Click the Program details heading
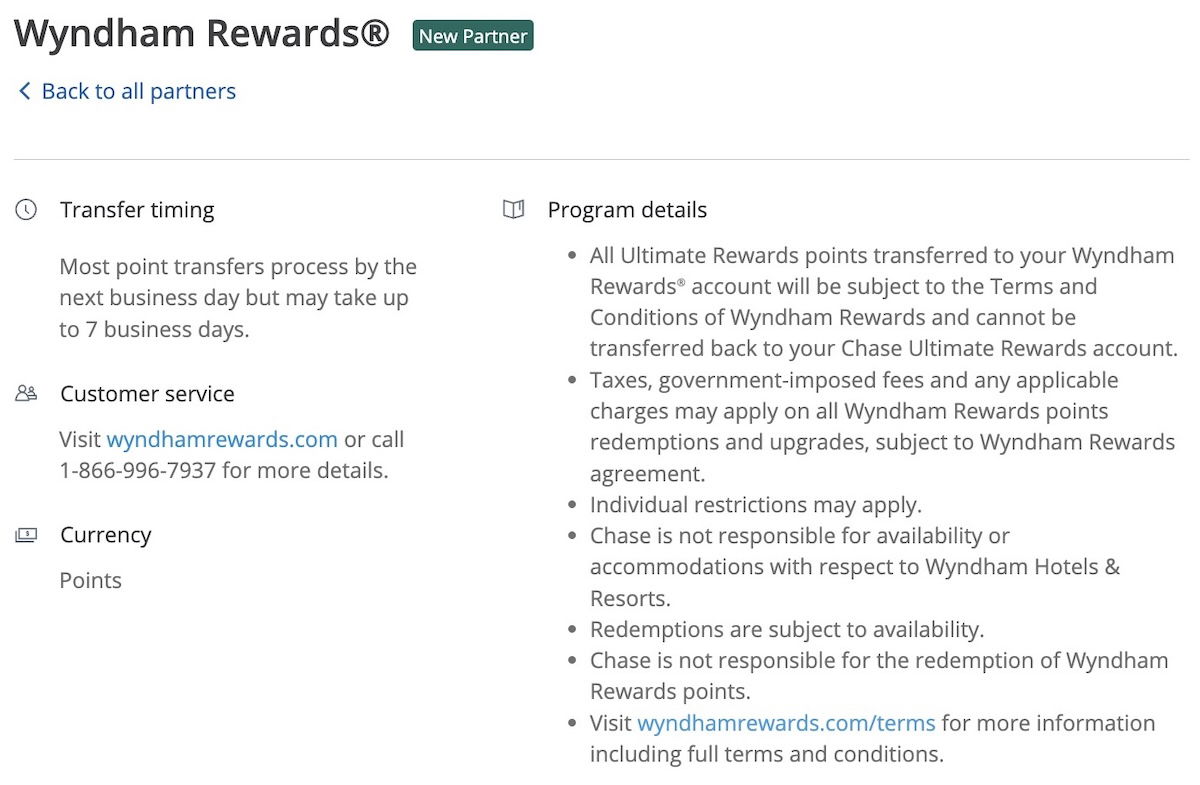Image resolution: width=1200 pixels, height=785 pixels. (627, 210)
